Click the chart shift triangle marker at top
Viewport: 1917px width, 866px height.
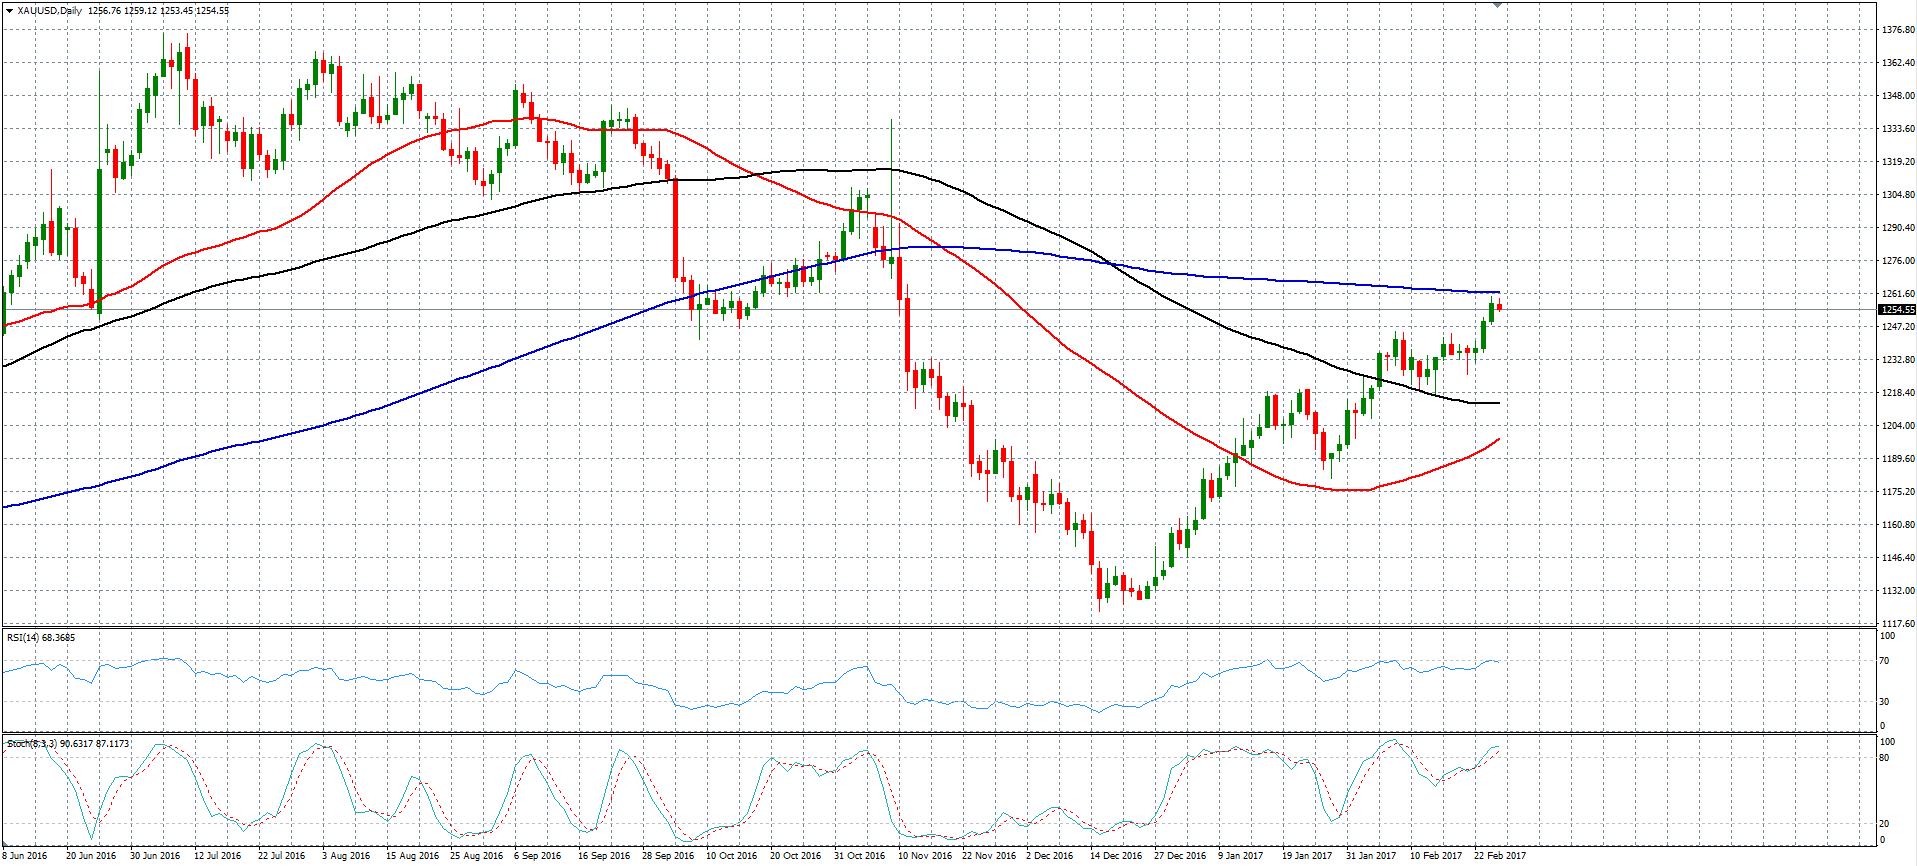1497,5
